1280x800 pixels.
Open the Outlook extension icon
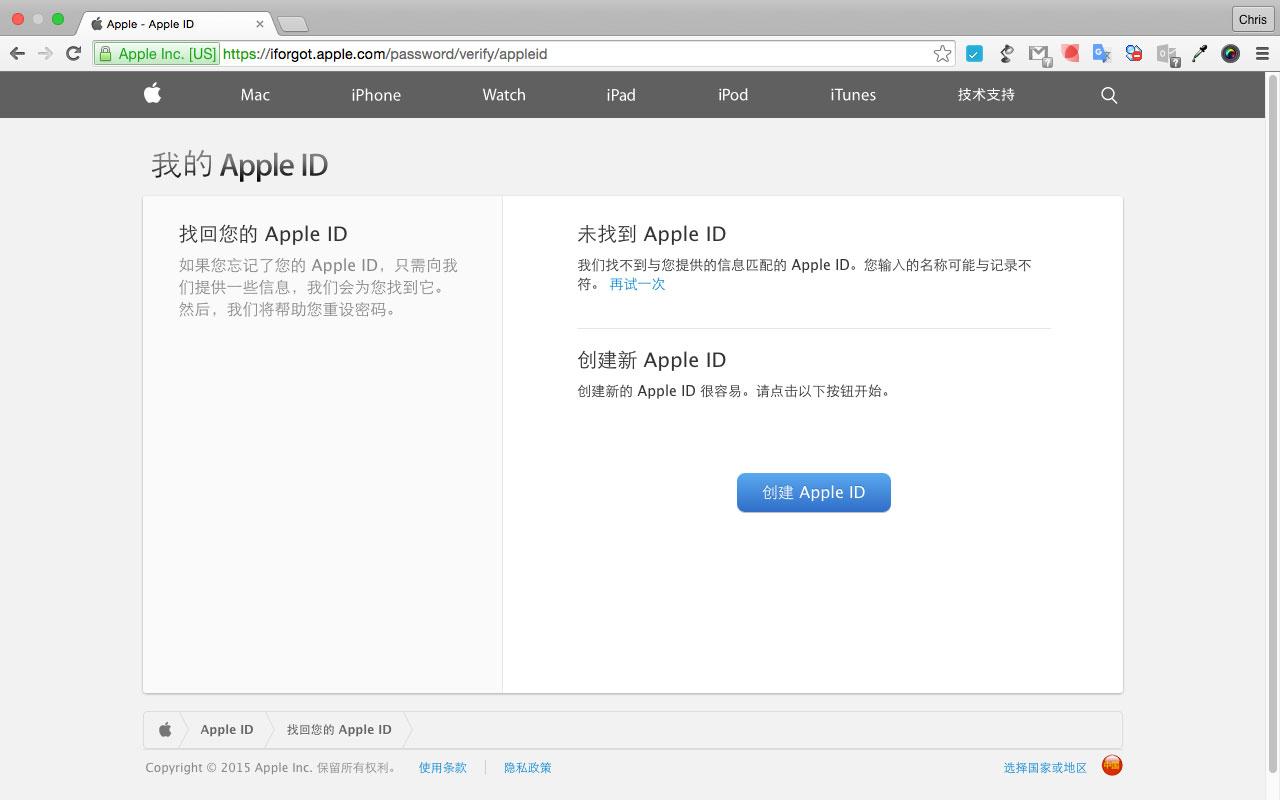point(1168,55)
